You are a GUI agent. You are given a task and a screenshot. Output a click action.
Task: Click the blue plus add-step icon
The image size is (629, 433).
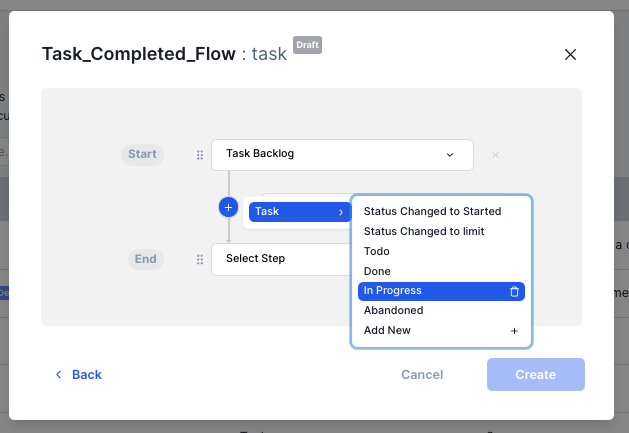pos(228,208)
